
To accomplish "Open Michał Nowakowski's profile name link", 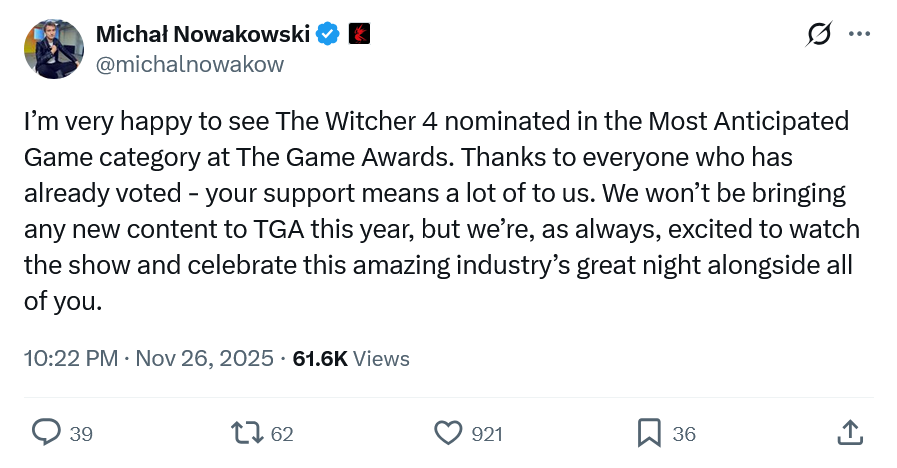I will (x=203, y=35).
